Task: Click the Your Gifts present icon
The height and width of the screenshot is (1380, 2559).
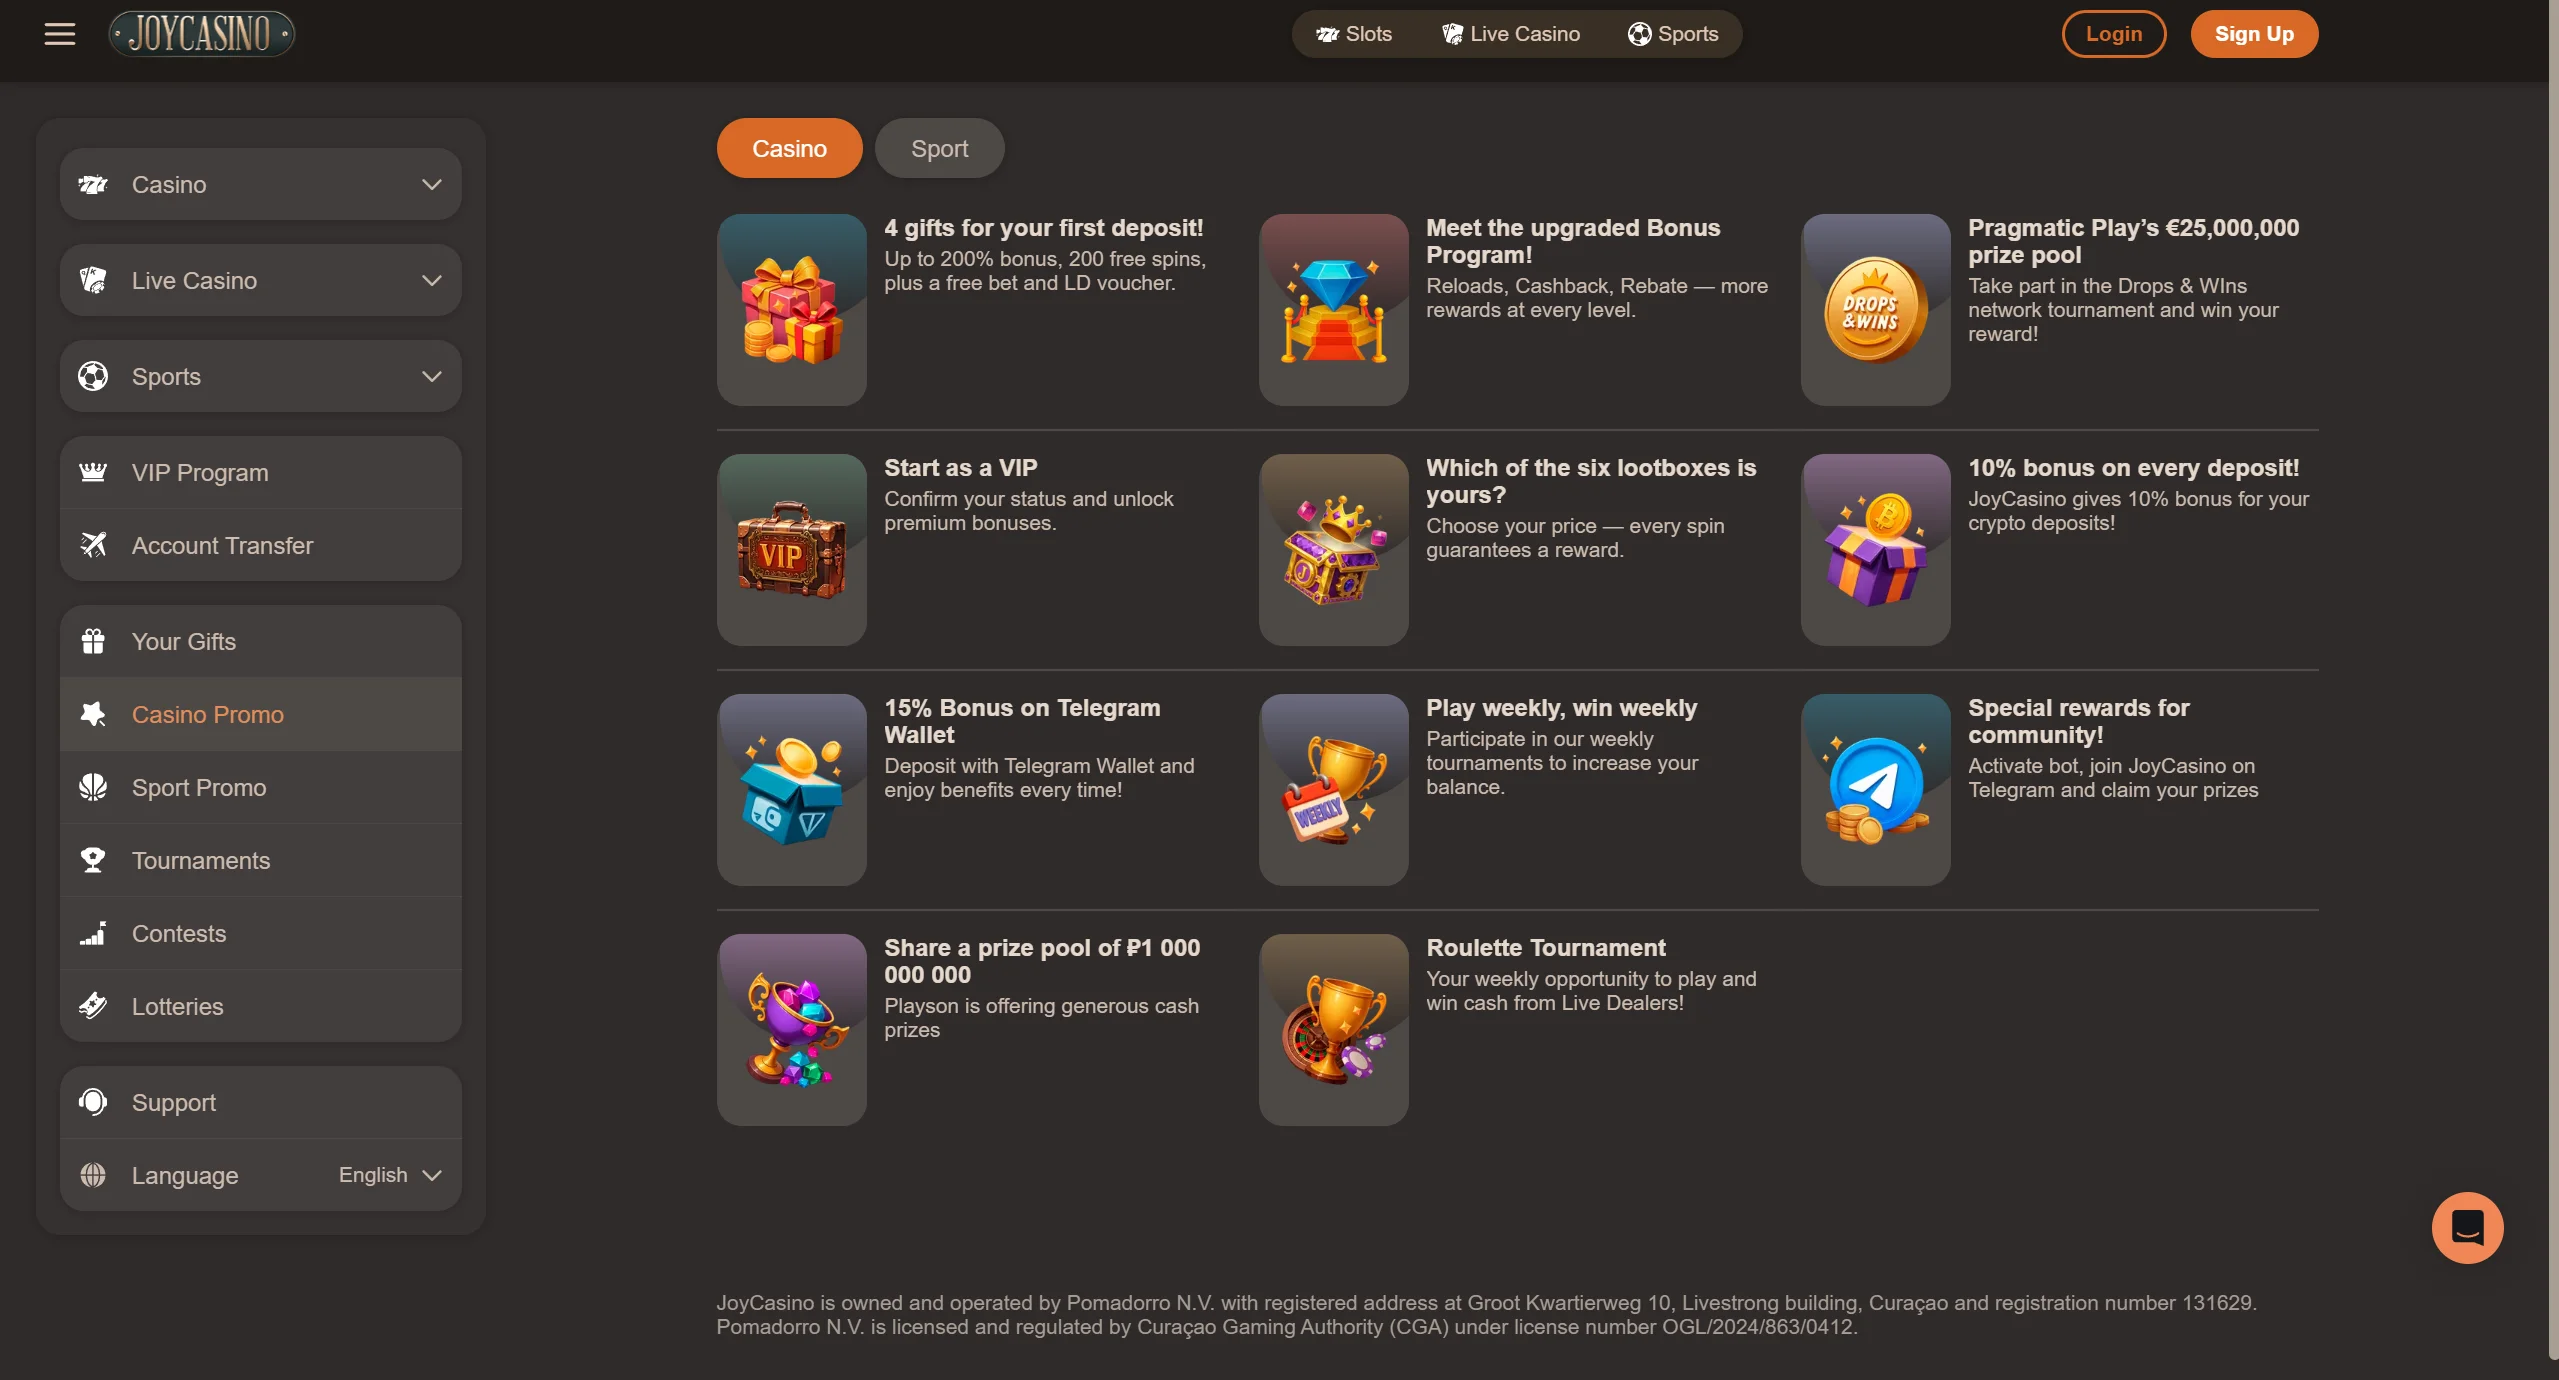Action: [93, 641]
